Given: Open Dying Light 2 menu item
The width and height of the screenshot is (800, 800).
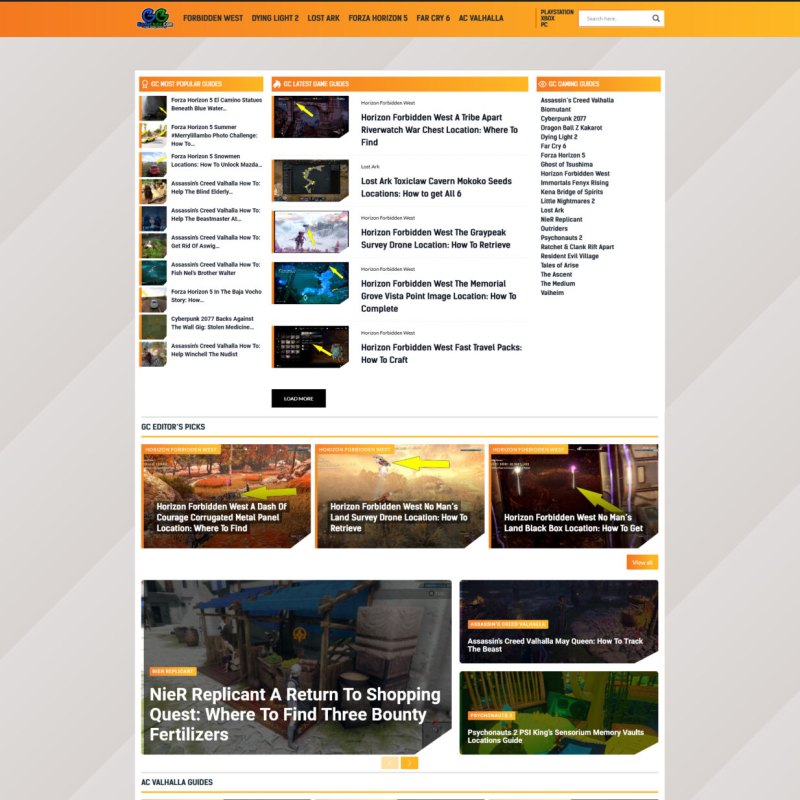Looking at the screenshot, I should [x=275, y=18].
